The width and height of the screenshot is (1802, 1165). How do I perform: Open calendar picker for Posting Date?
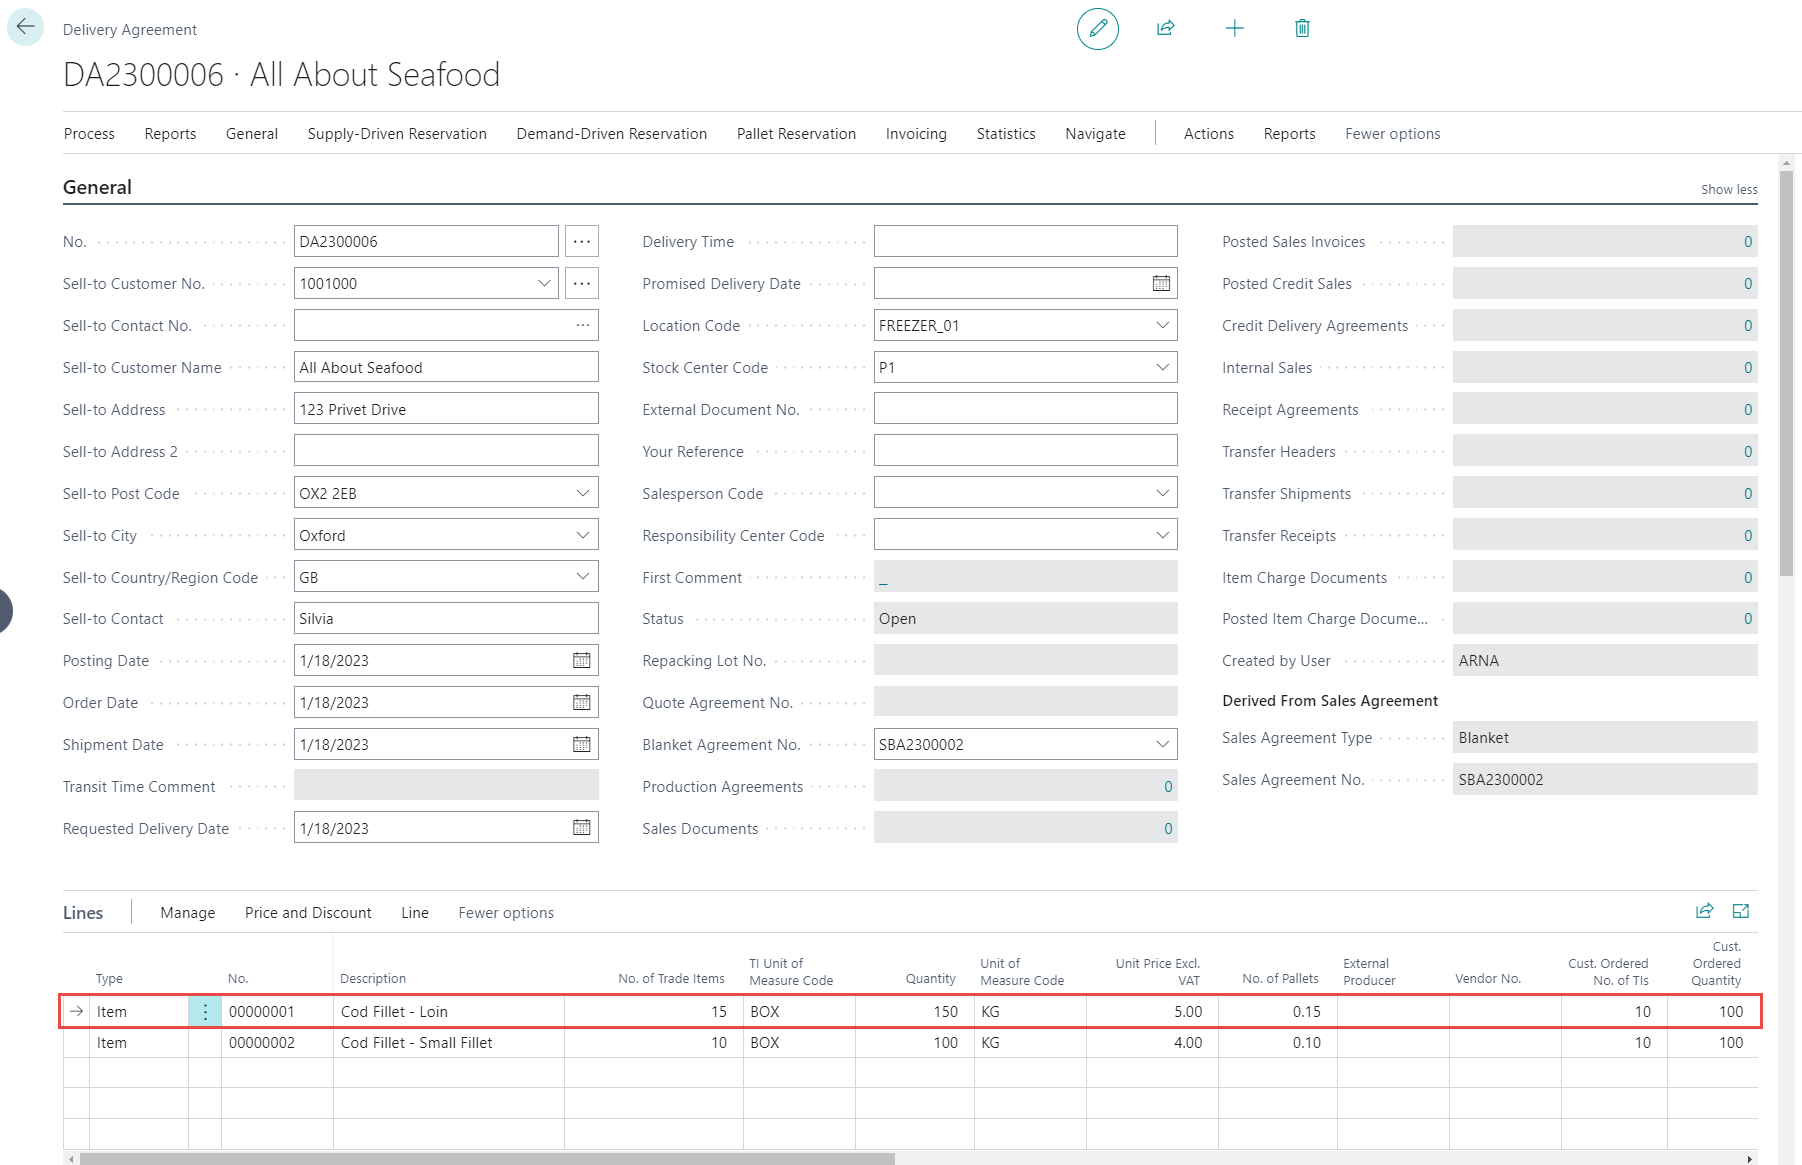pos(581,661)
